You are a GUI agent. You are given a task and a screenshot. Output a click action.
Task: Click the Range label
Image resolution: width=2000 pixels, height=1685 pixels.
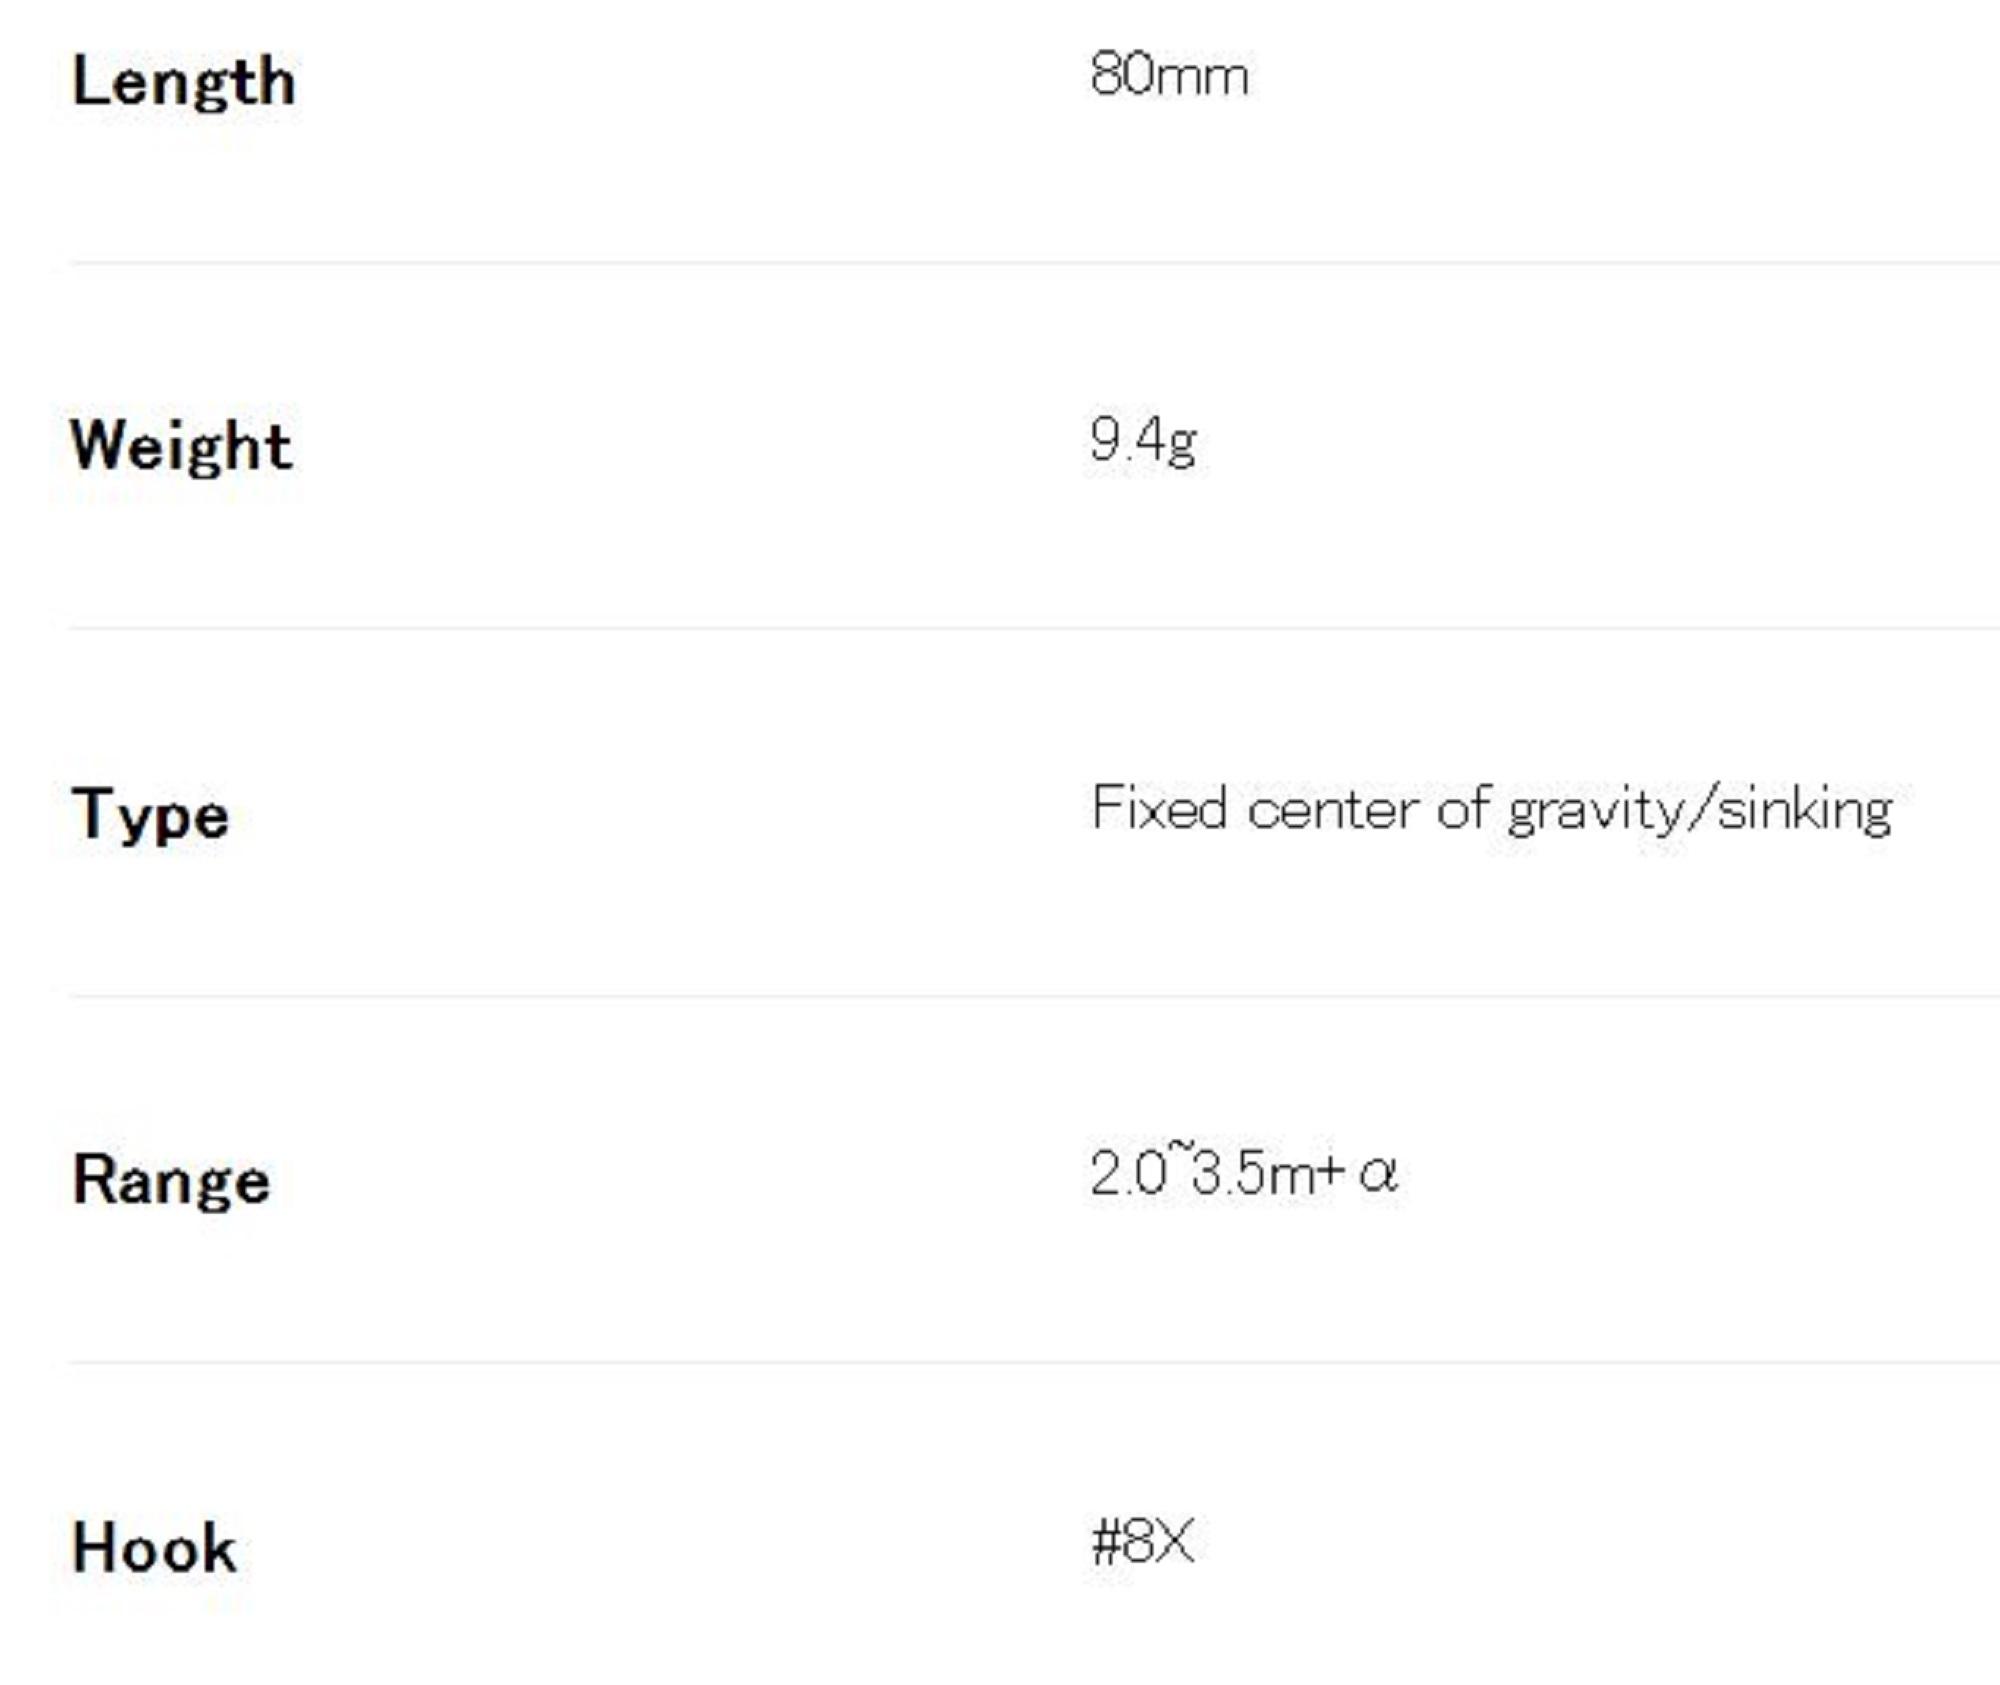pos(171,1180)
